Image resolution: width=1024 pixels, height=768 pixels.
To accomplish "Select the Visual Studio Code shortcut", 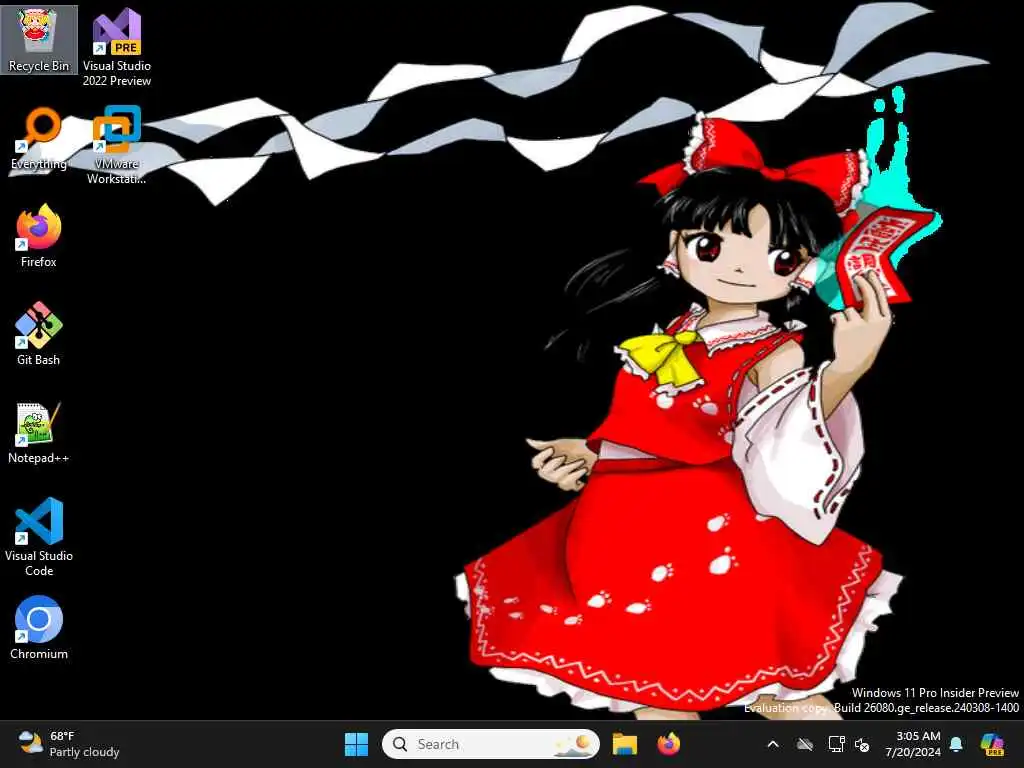I will tap(39, 537).
